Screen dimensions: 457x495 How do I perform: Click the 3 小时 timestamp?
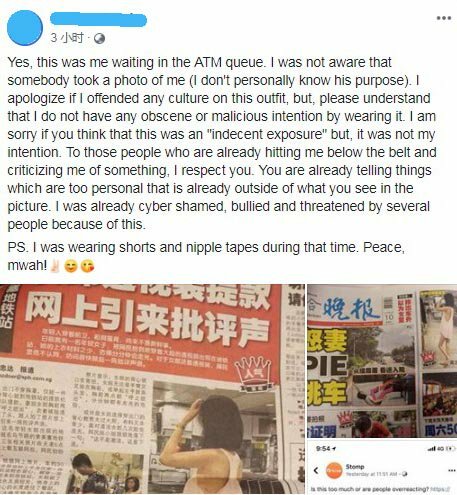click(66, 38)
